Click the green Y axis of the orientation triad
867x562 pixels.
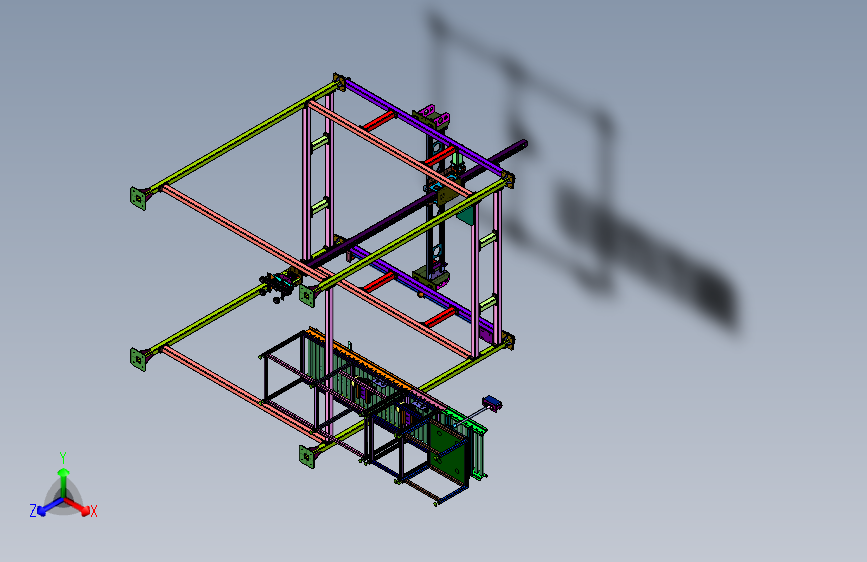point(64,483)
